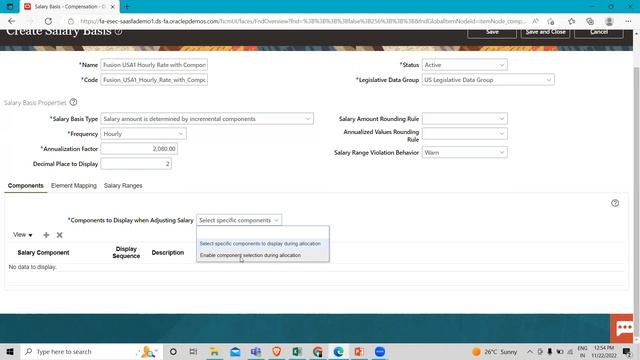Click the browser address bar URL
The height and width of the screenshot is (360, 640).
(x=302, y=21)
